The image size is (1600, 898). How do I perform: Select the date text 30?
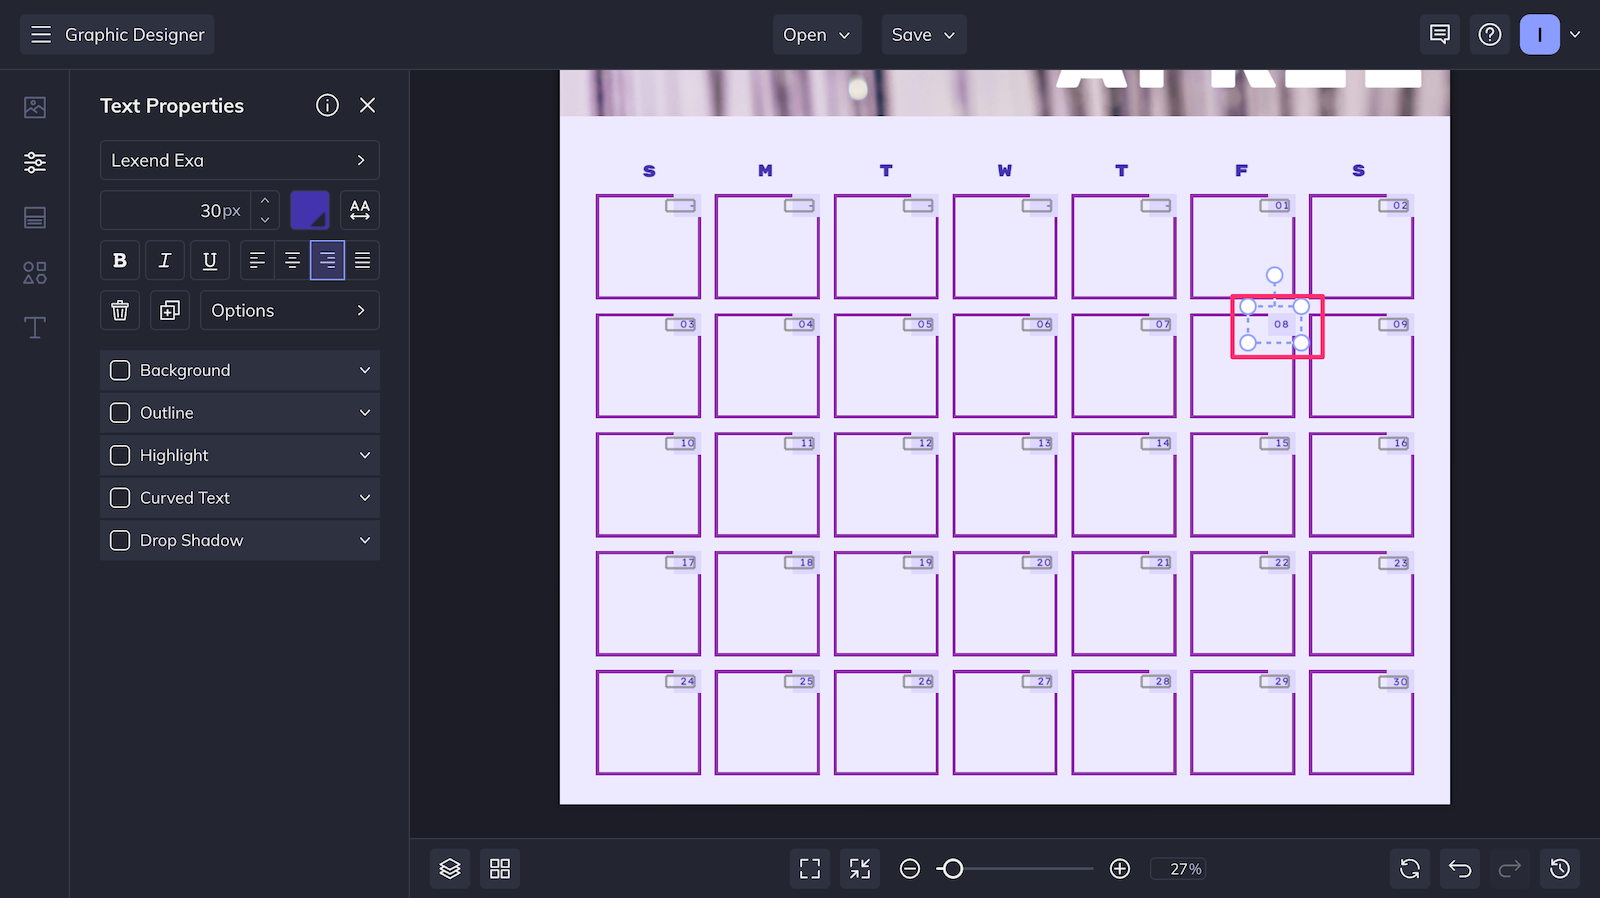click(1401, 681)
